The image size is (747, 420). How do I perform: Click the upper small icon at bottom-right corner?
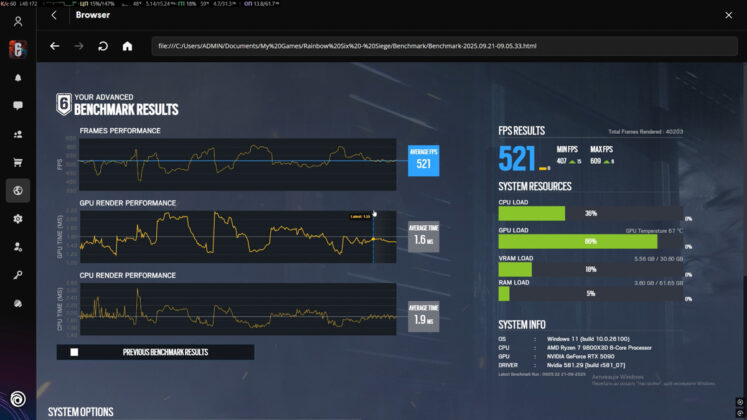point(740,402)
